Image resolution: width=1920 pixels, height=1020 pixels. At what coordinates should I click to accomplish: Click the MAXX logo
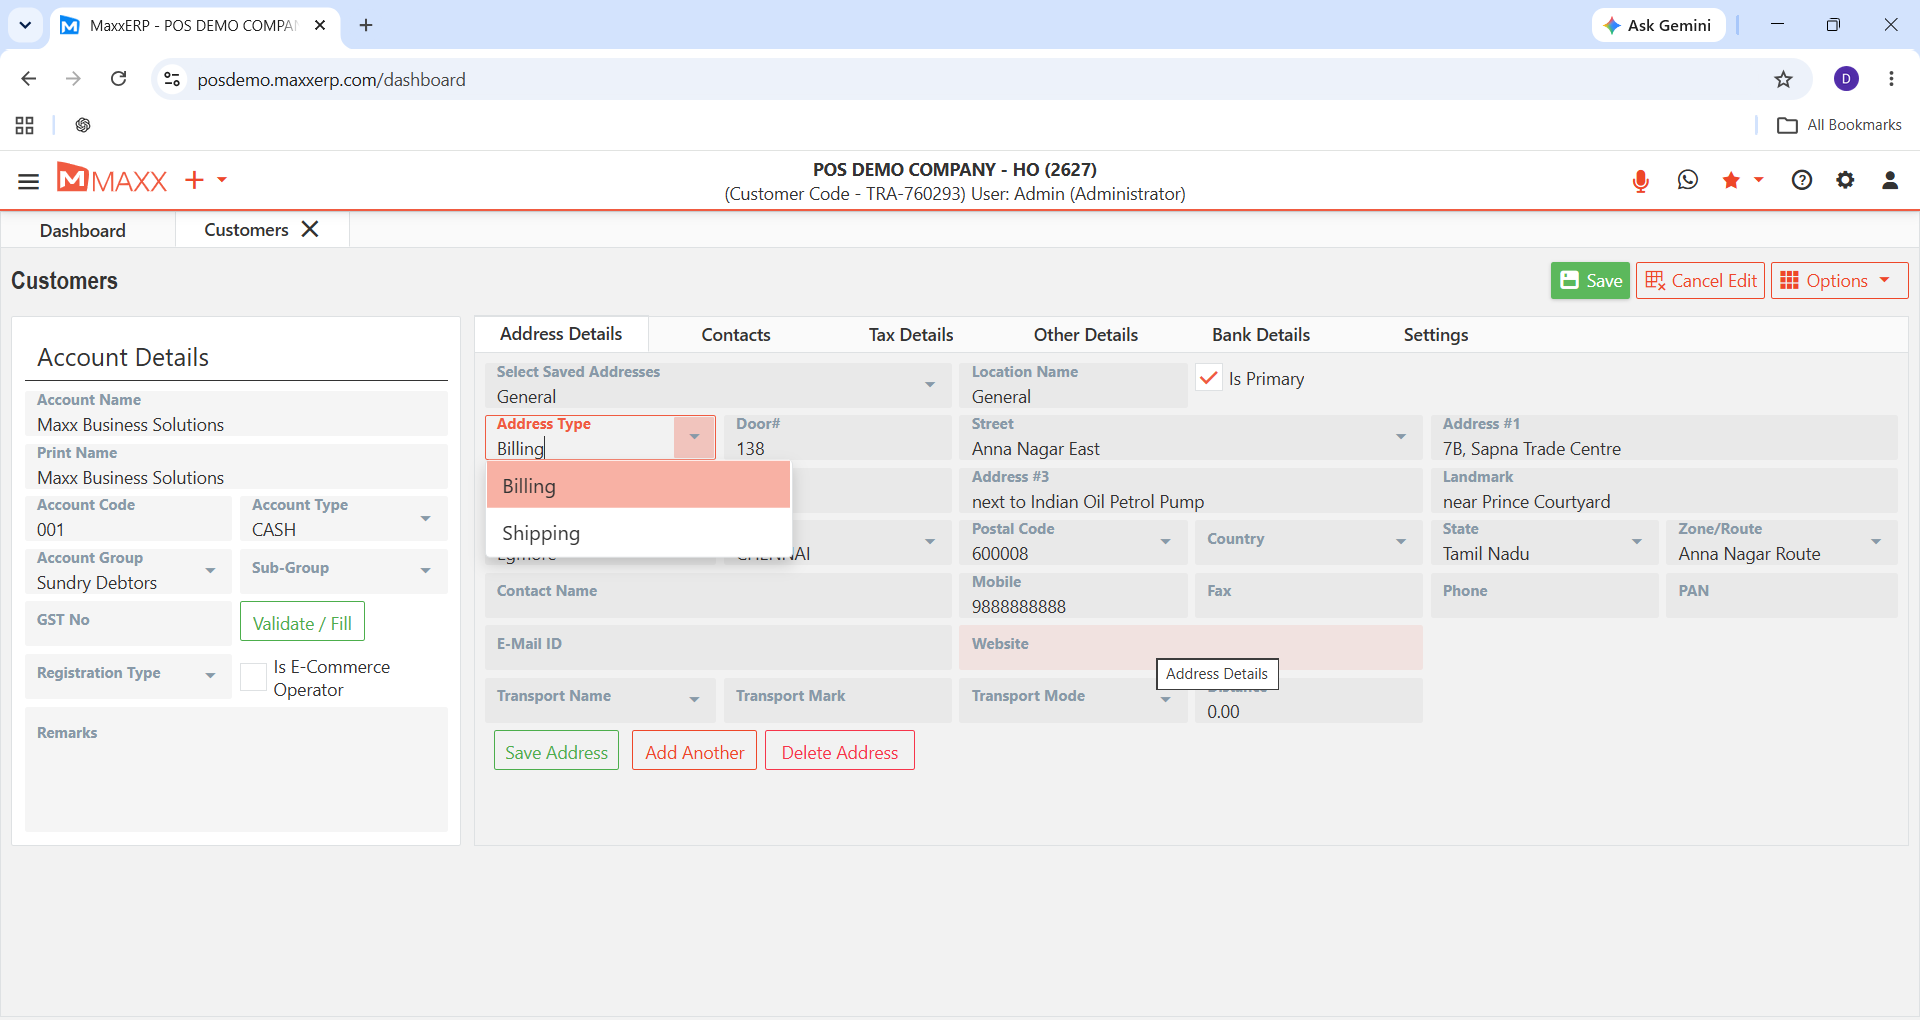(112, 179)
